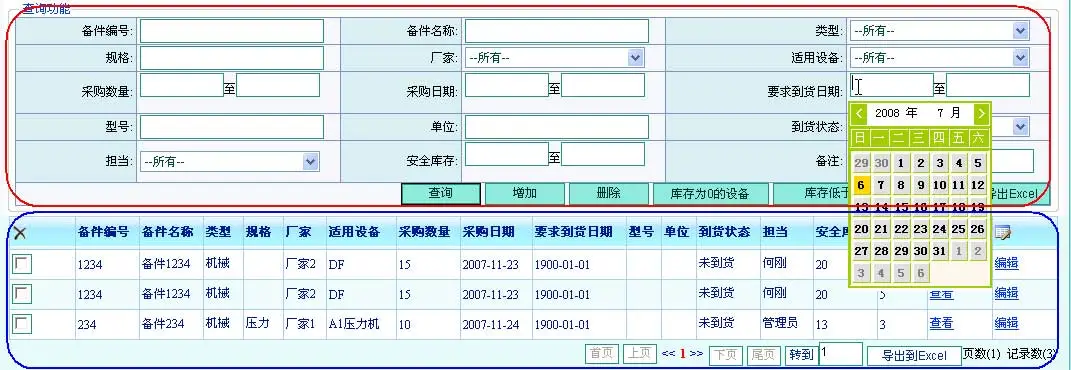
Task: Focus the page number box beside 转到
Action: point(841,354)
